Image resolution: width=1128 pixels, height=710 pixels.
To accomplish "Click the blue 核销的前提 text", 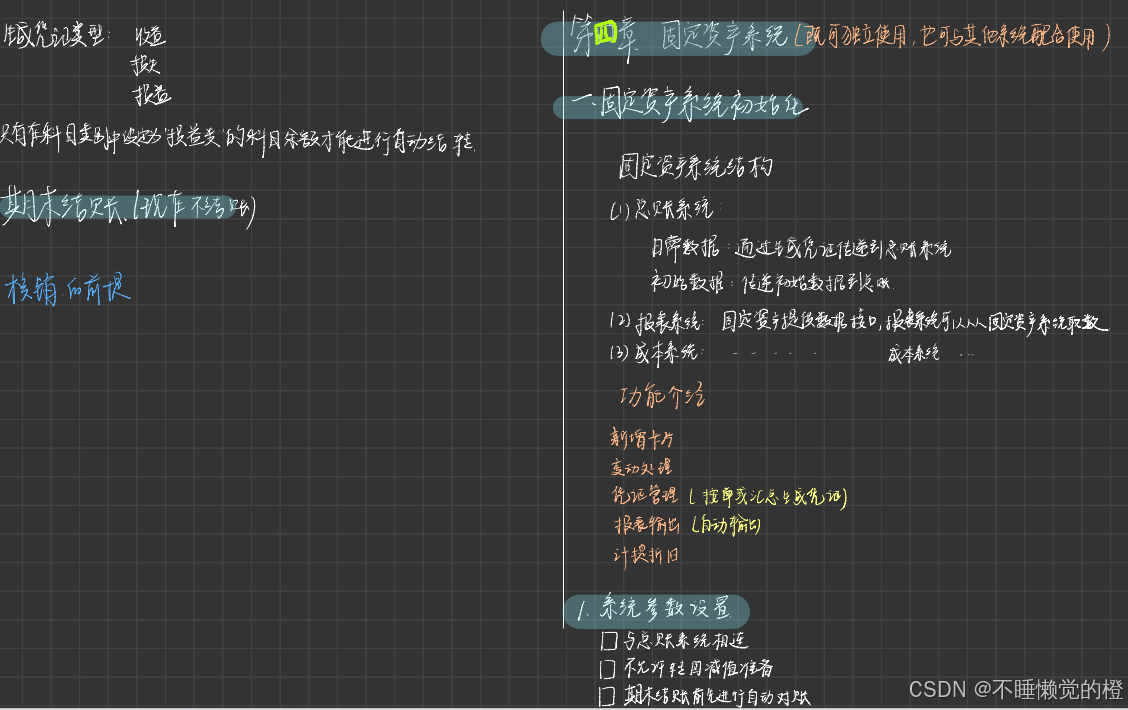I will pyautogui.click(x=68, y=289).
